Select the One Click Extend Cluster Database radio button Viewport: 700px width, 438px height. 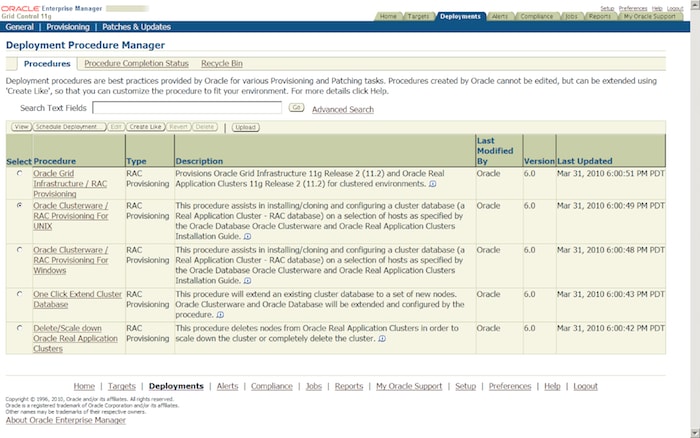click(x=20, y=294)
